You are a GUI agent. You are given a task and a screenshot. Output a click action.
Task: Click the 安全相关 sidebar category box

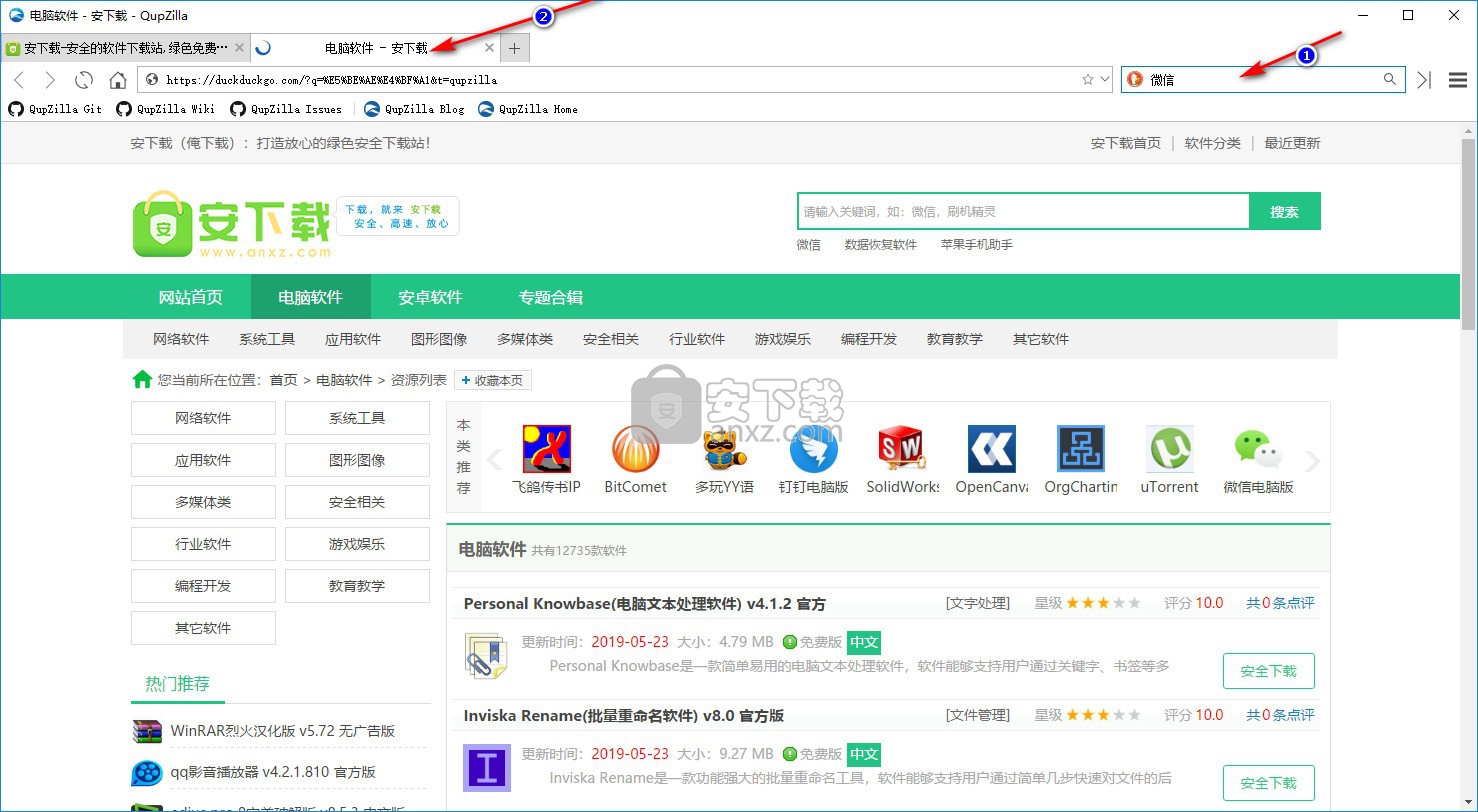357,502
